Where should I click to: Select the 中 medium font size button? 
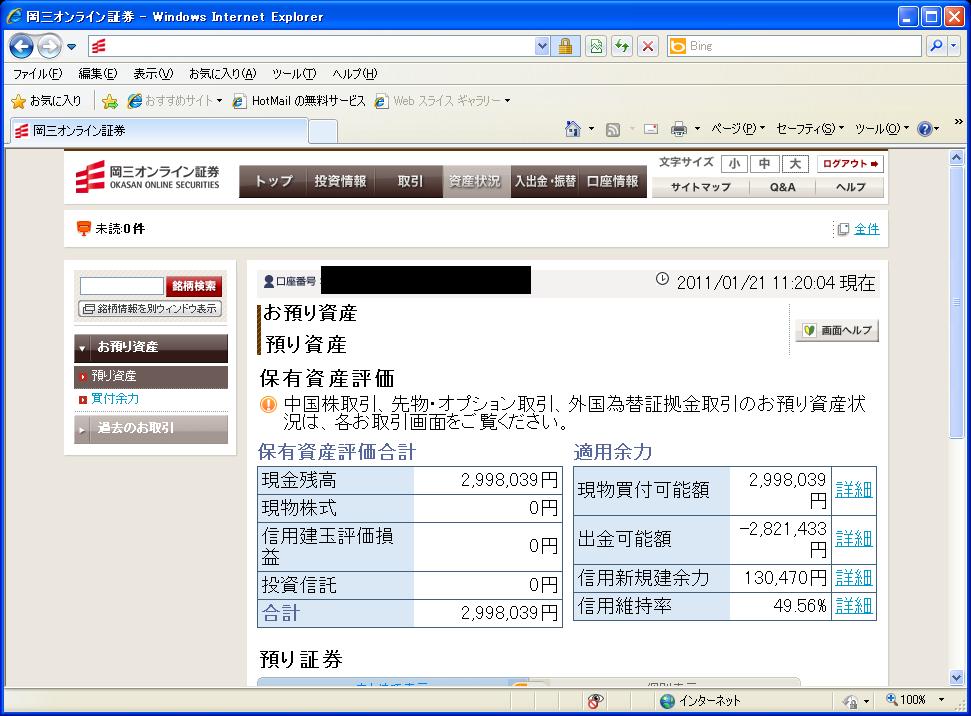coord(764,164)
